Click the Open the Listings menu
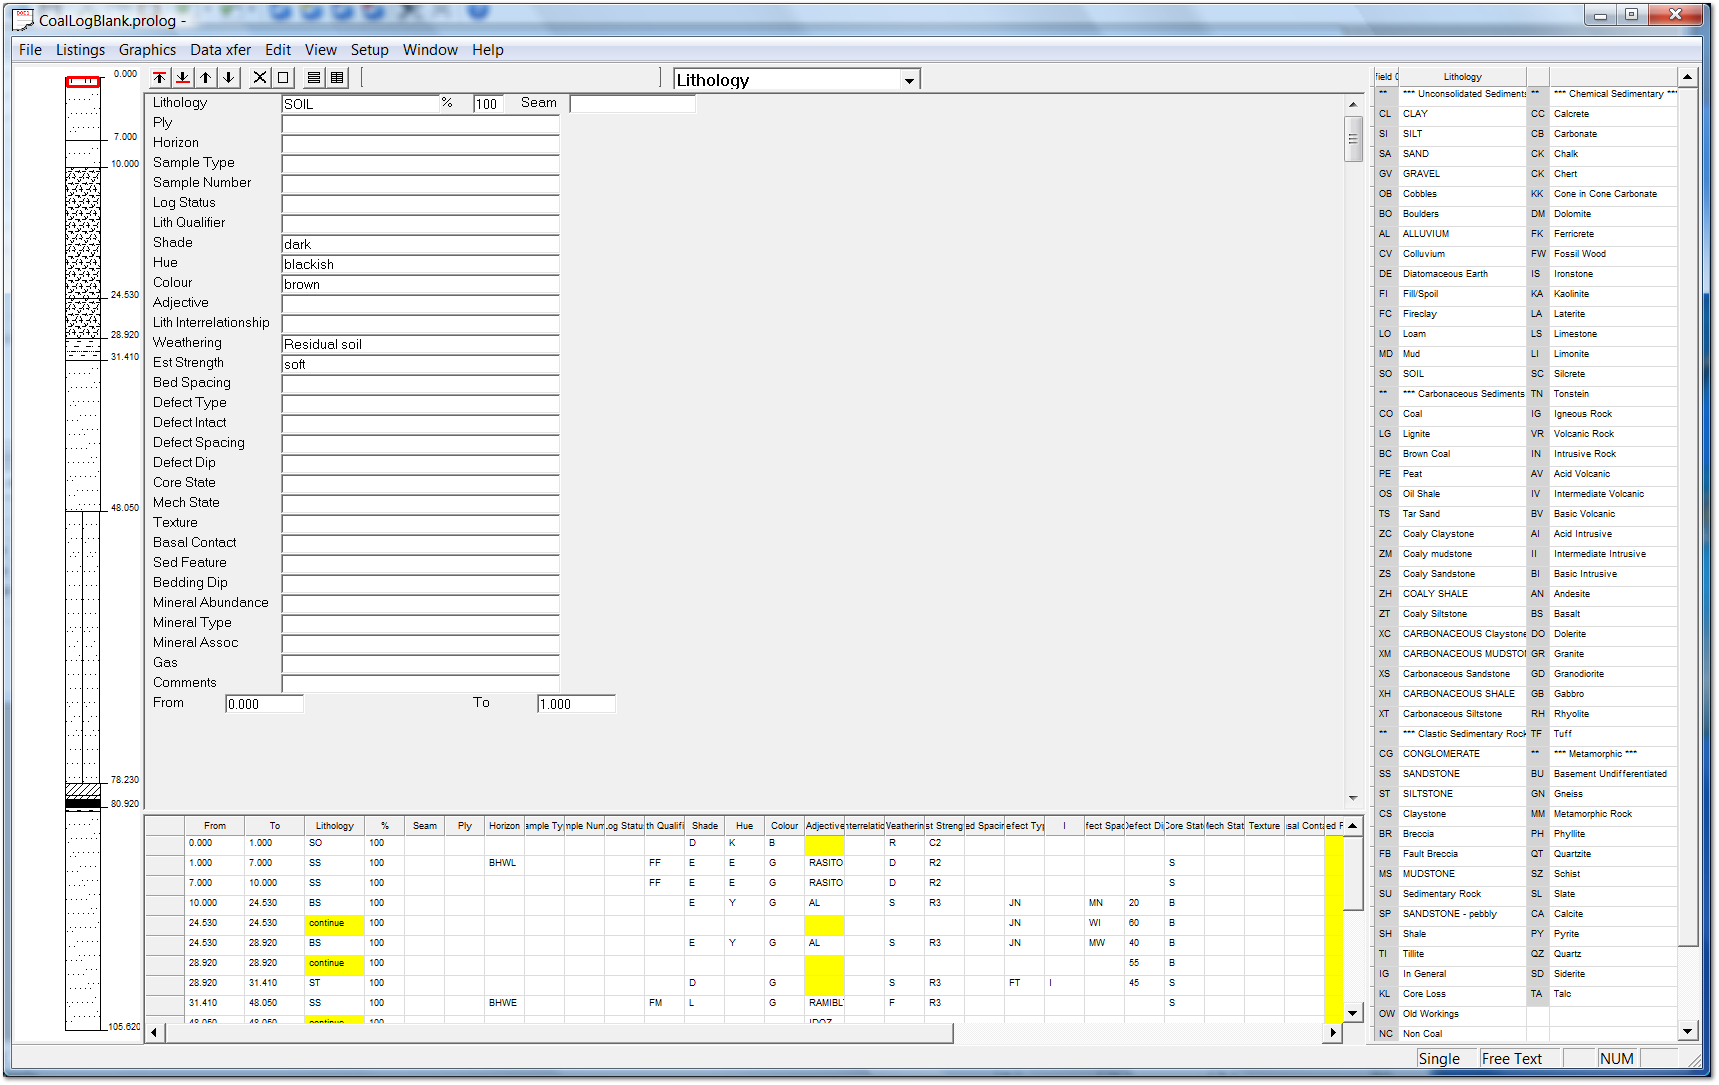The height and width of the screenshot is (1085, 1719). [80, 50]
